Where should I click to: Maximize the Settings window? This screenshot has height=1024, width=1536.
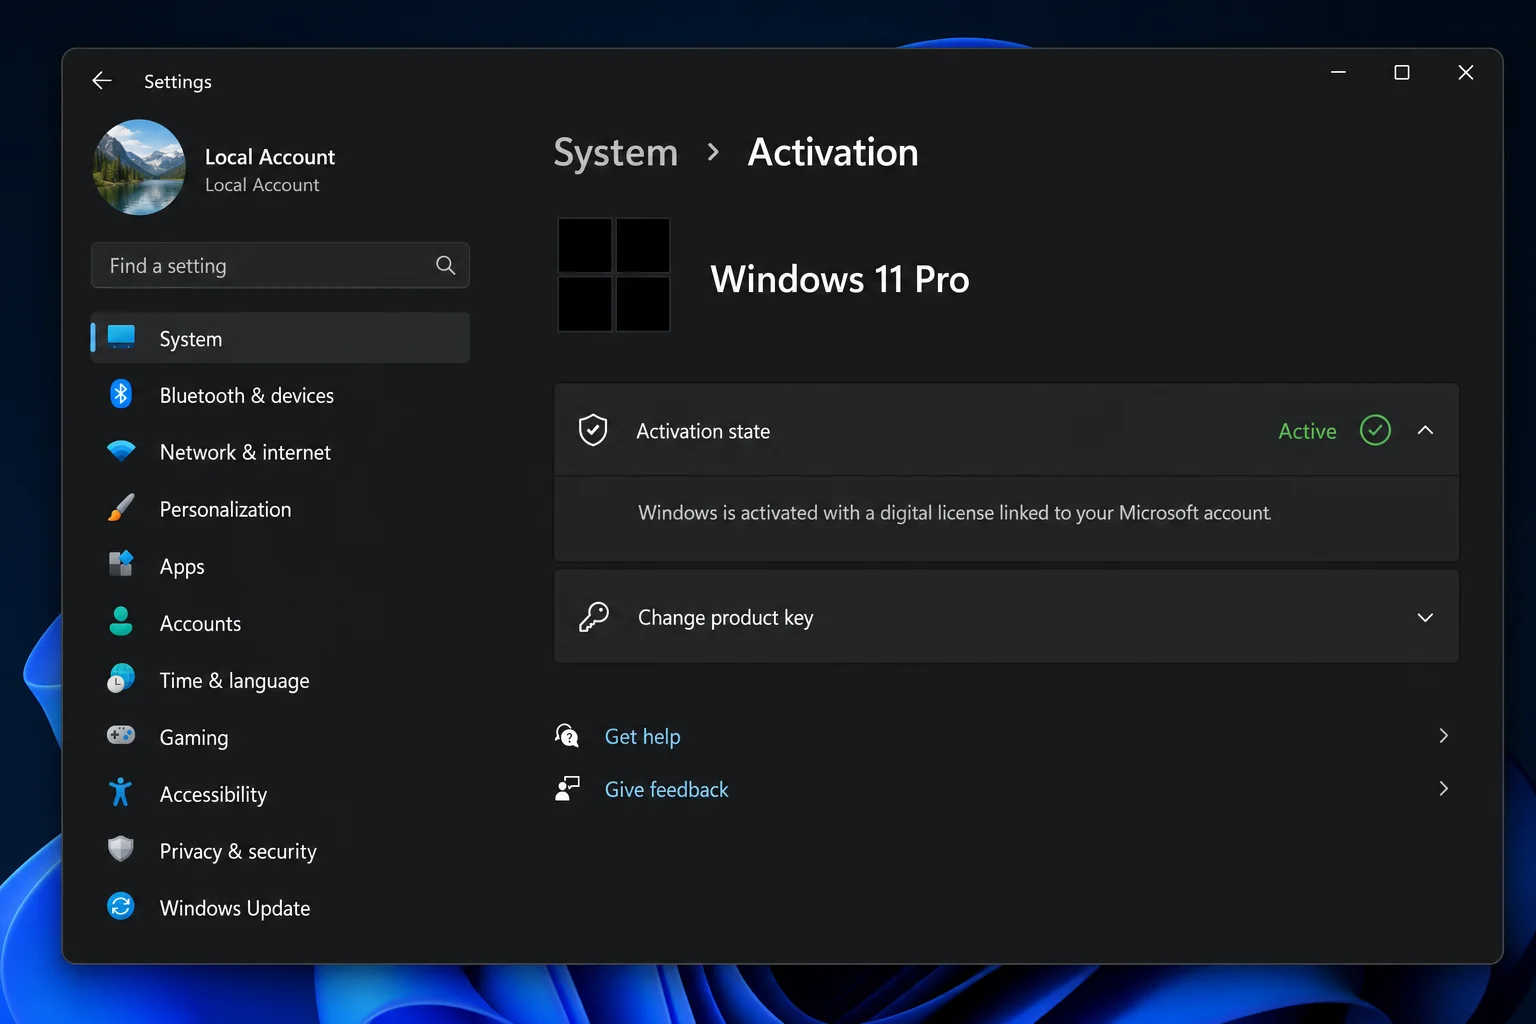[x=1402, y=72]
